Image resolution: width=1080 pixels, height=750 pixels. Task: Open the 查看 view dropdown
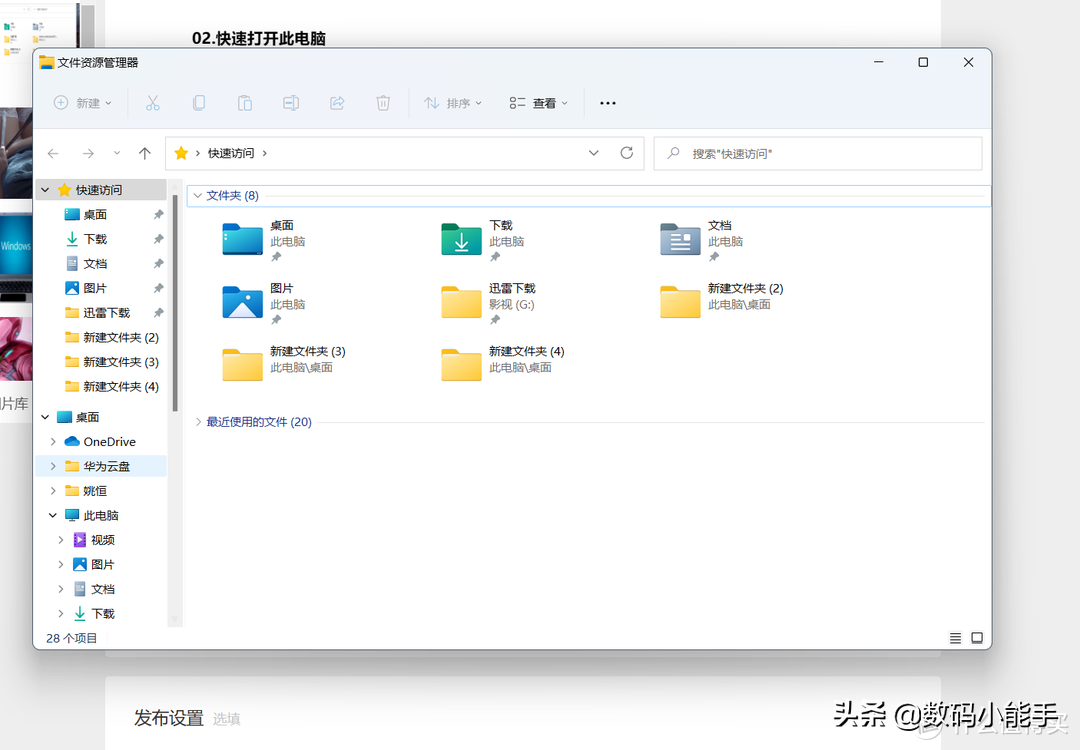(539, 103)
